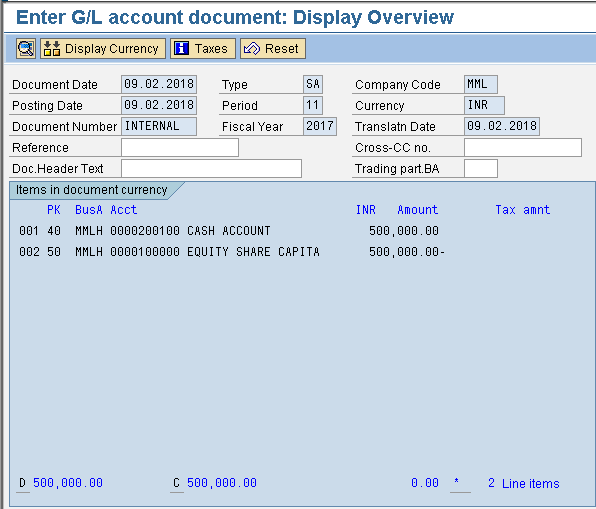Click the Document Number INTERNAL field
596x509 pixels.
[x=159, y=126]
